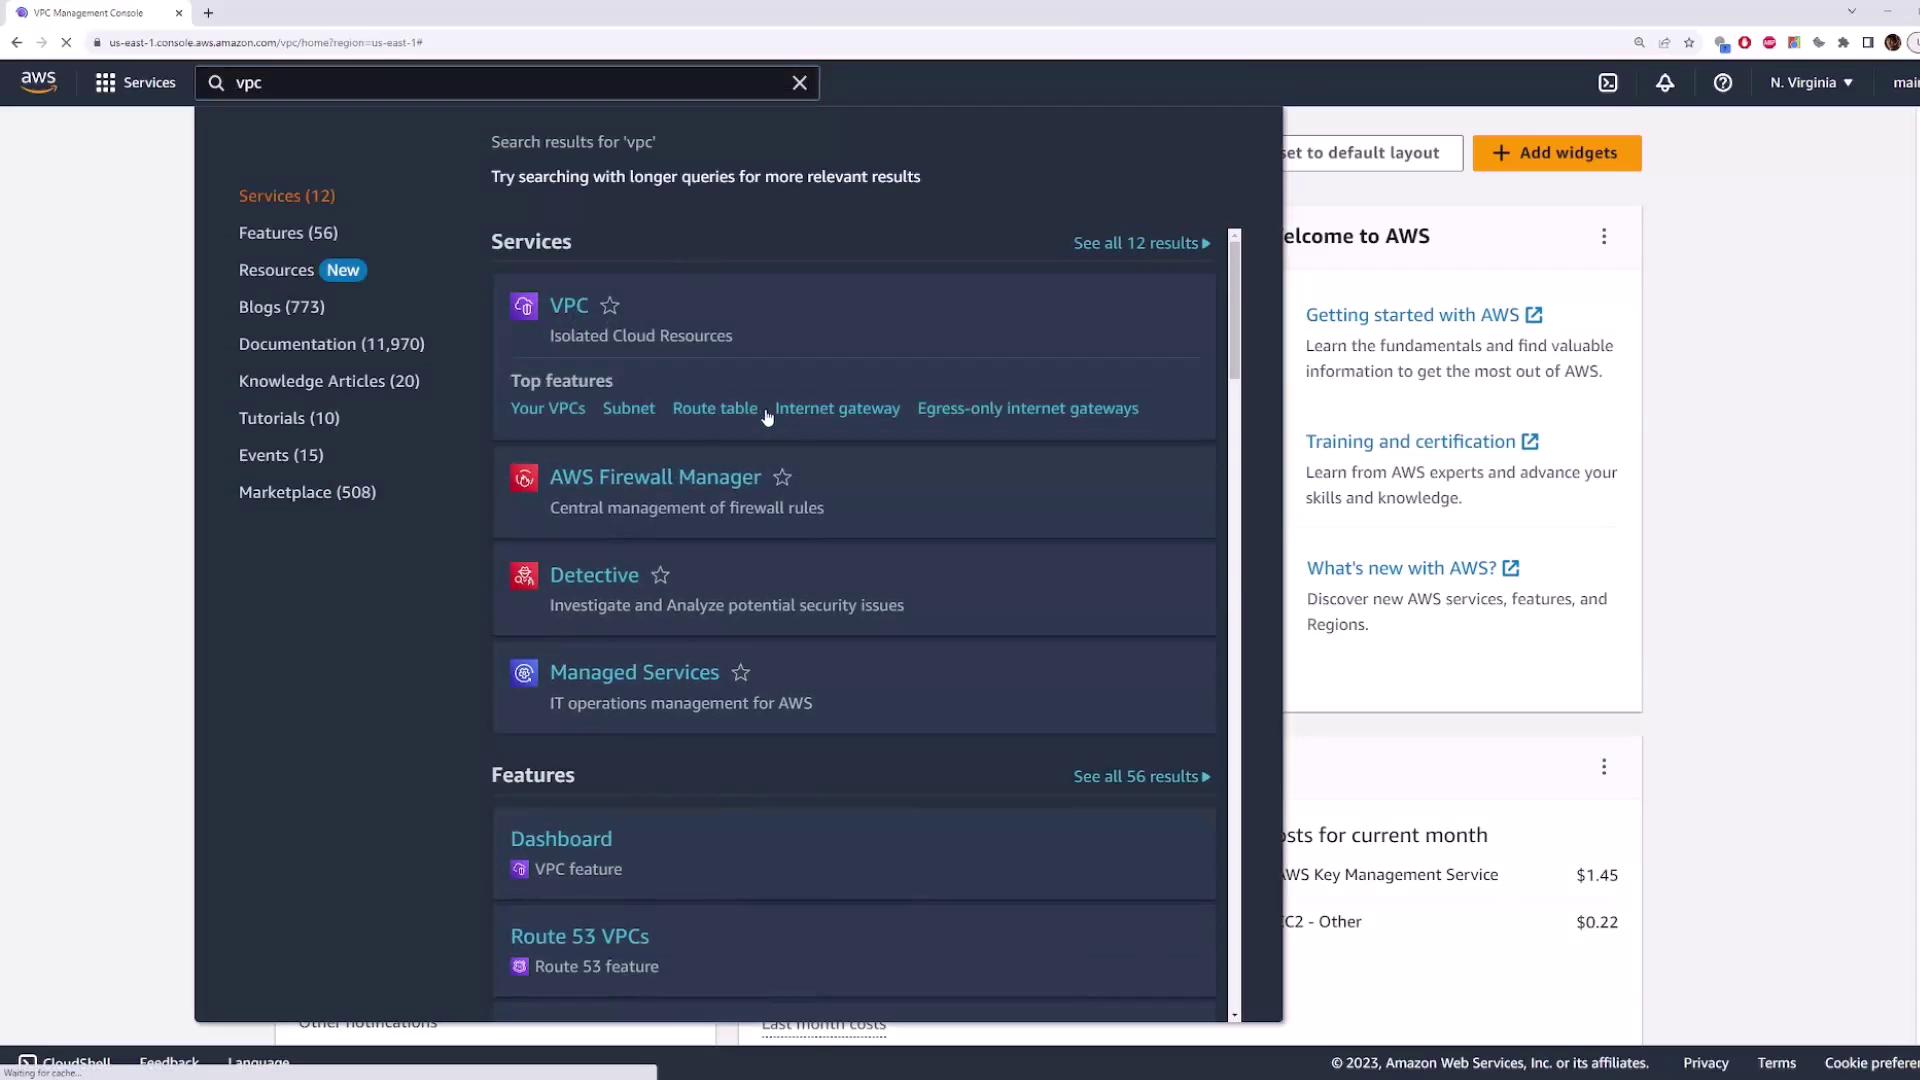The width and height of the screenshot is (1920, 1080).
Task: Click the AWS Firewall Manager icon
Action: 524,478
